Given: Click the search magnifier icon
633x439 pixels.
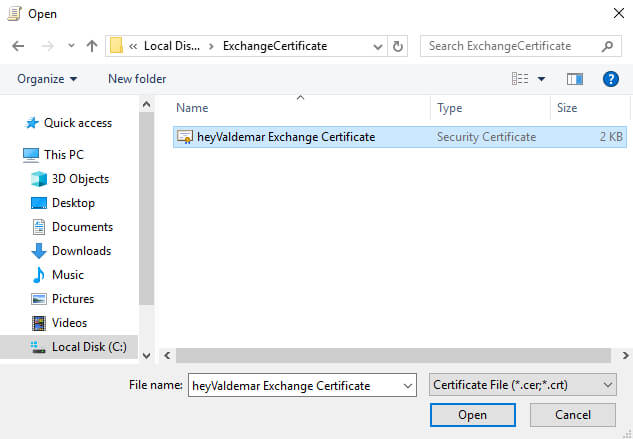Looking at the screenshot, I should (607, 46).
